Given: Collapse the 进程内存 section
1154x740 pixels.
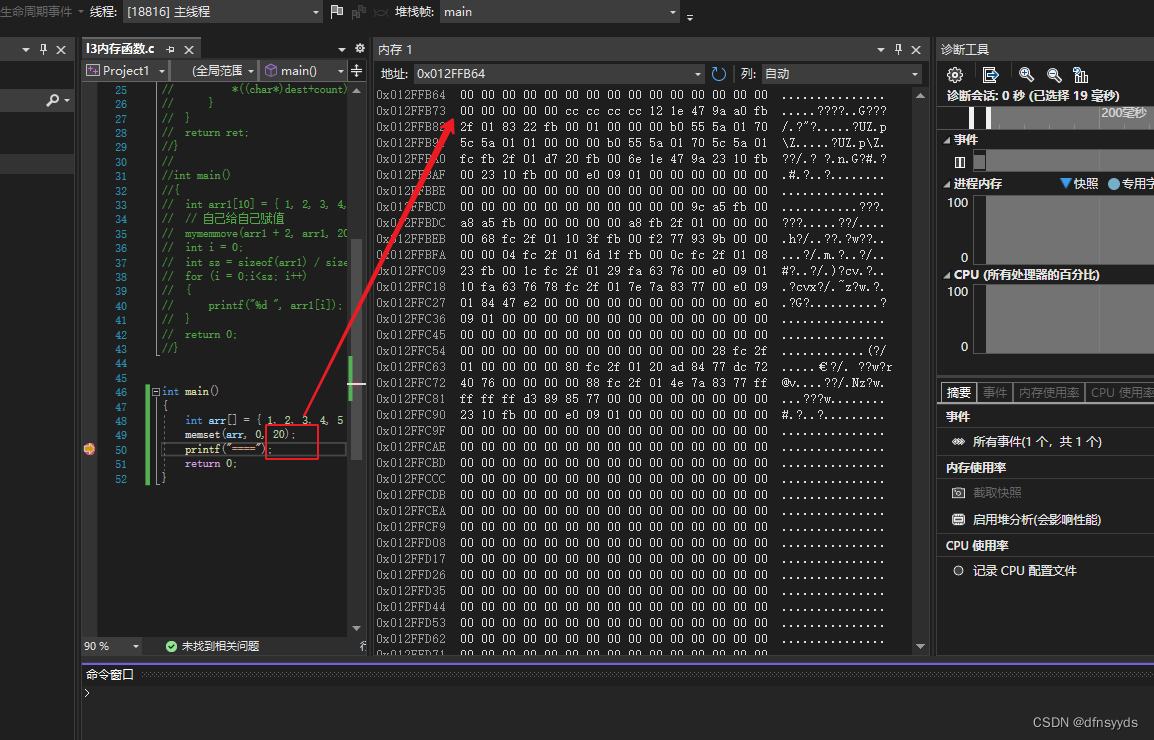Looking at the screenshot, I should (946, 184).
